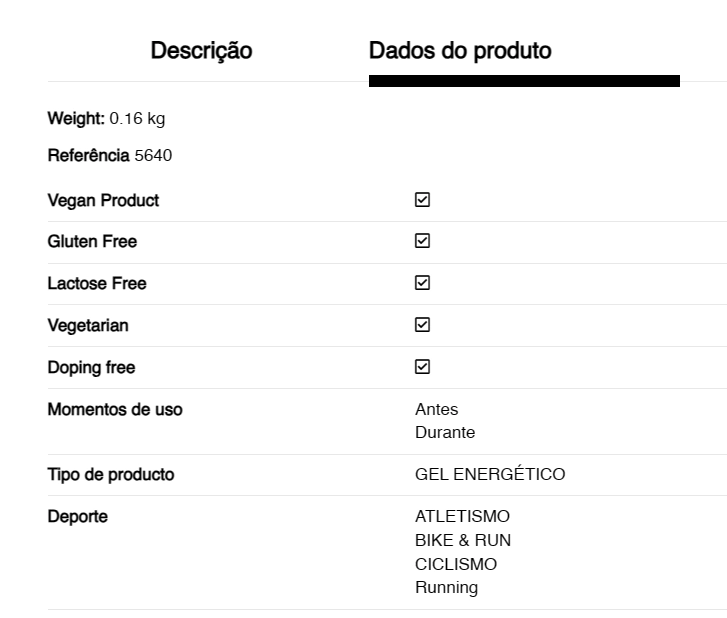Screen dimensions: 727x618
Task: Select the Dados do produto tab
Action: click(460, 50)
